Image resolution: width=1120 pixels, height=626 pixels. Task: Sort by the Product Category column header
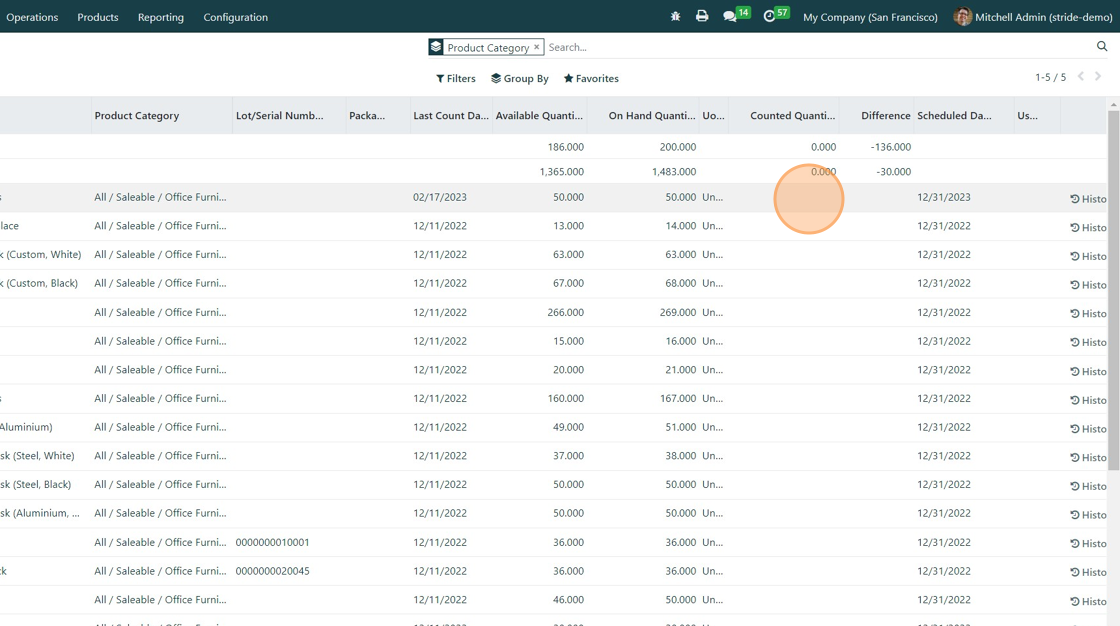pyautogui.click(x=137, y=116)
